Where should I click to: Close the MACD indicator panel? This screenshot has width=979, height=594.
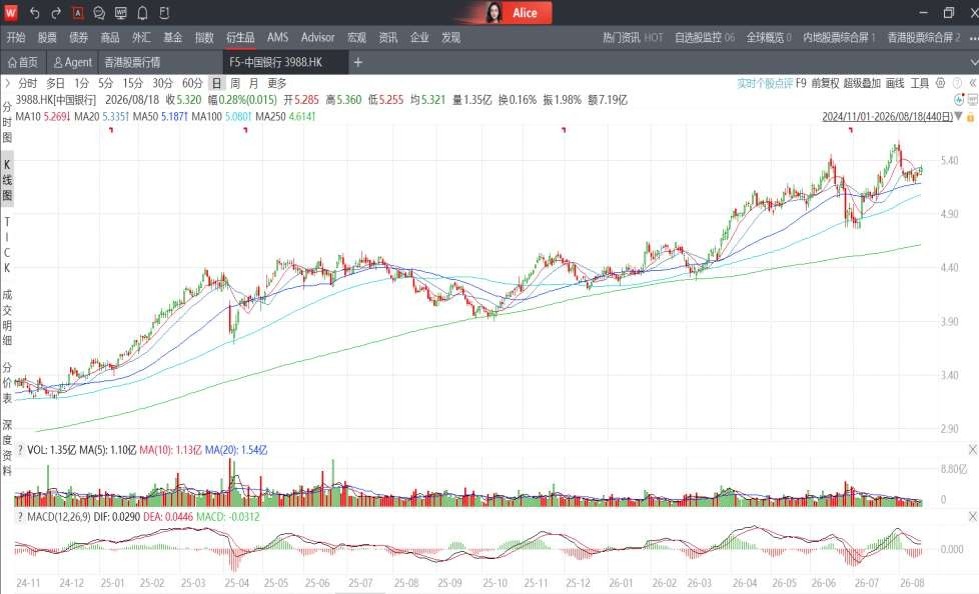coord(972,517)
